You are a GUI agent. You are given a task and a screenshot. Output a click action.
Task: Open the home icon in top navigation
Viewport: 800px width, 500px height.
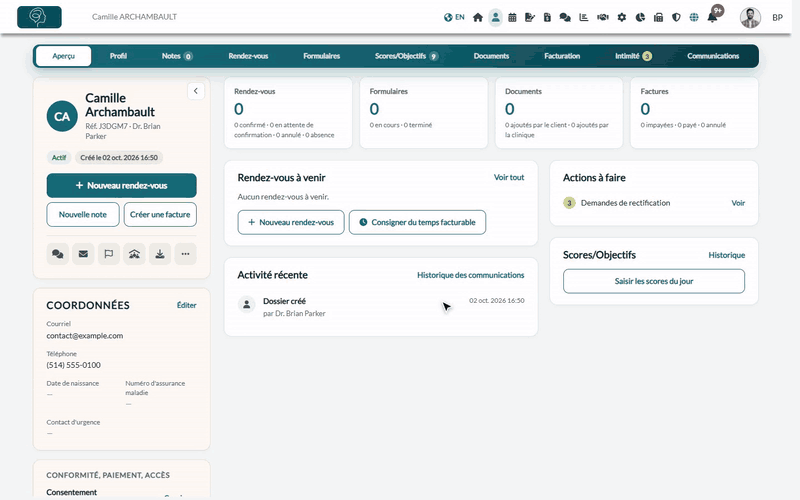coord(478,17)
